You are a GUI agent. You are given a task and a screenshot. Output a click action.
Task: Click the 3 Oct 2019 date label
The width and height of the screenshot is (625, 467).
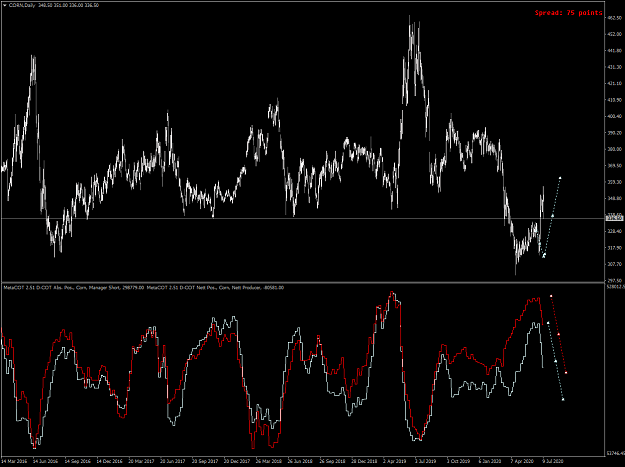pos(459,461)
